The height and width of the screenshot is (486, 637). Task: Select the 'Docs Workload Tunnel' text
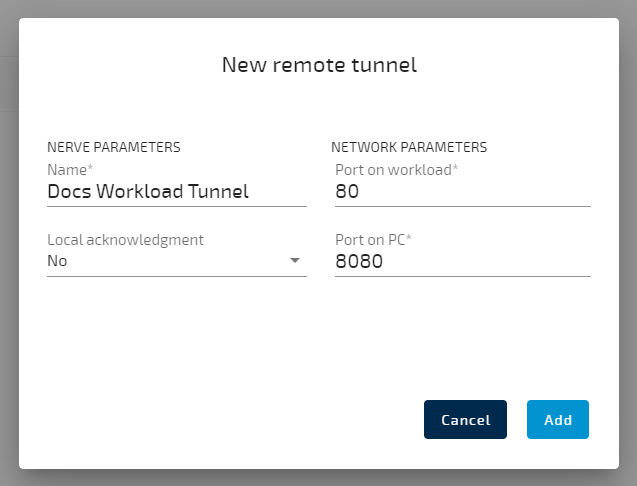pos(148,191)
